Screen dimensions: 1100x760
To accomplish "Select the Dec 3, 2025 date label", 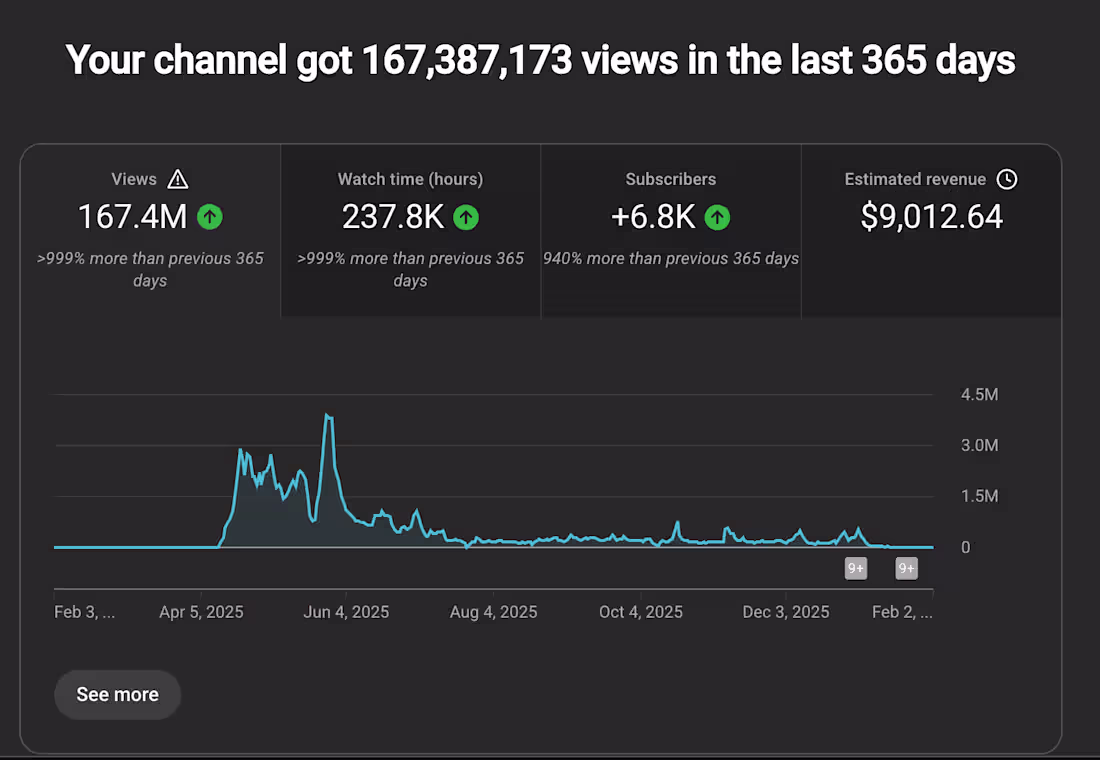I will tap(786, 611).
